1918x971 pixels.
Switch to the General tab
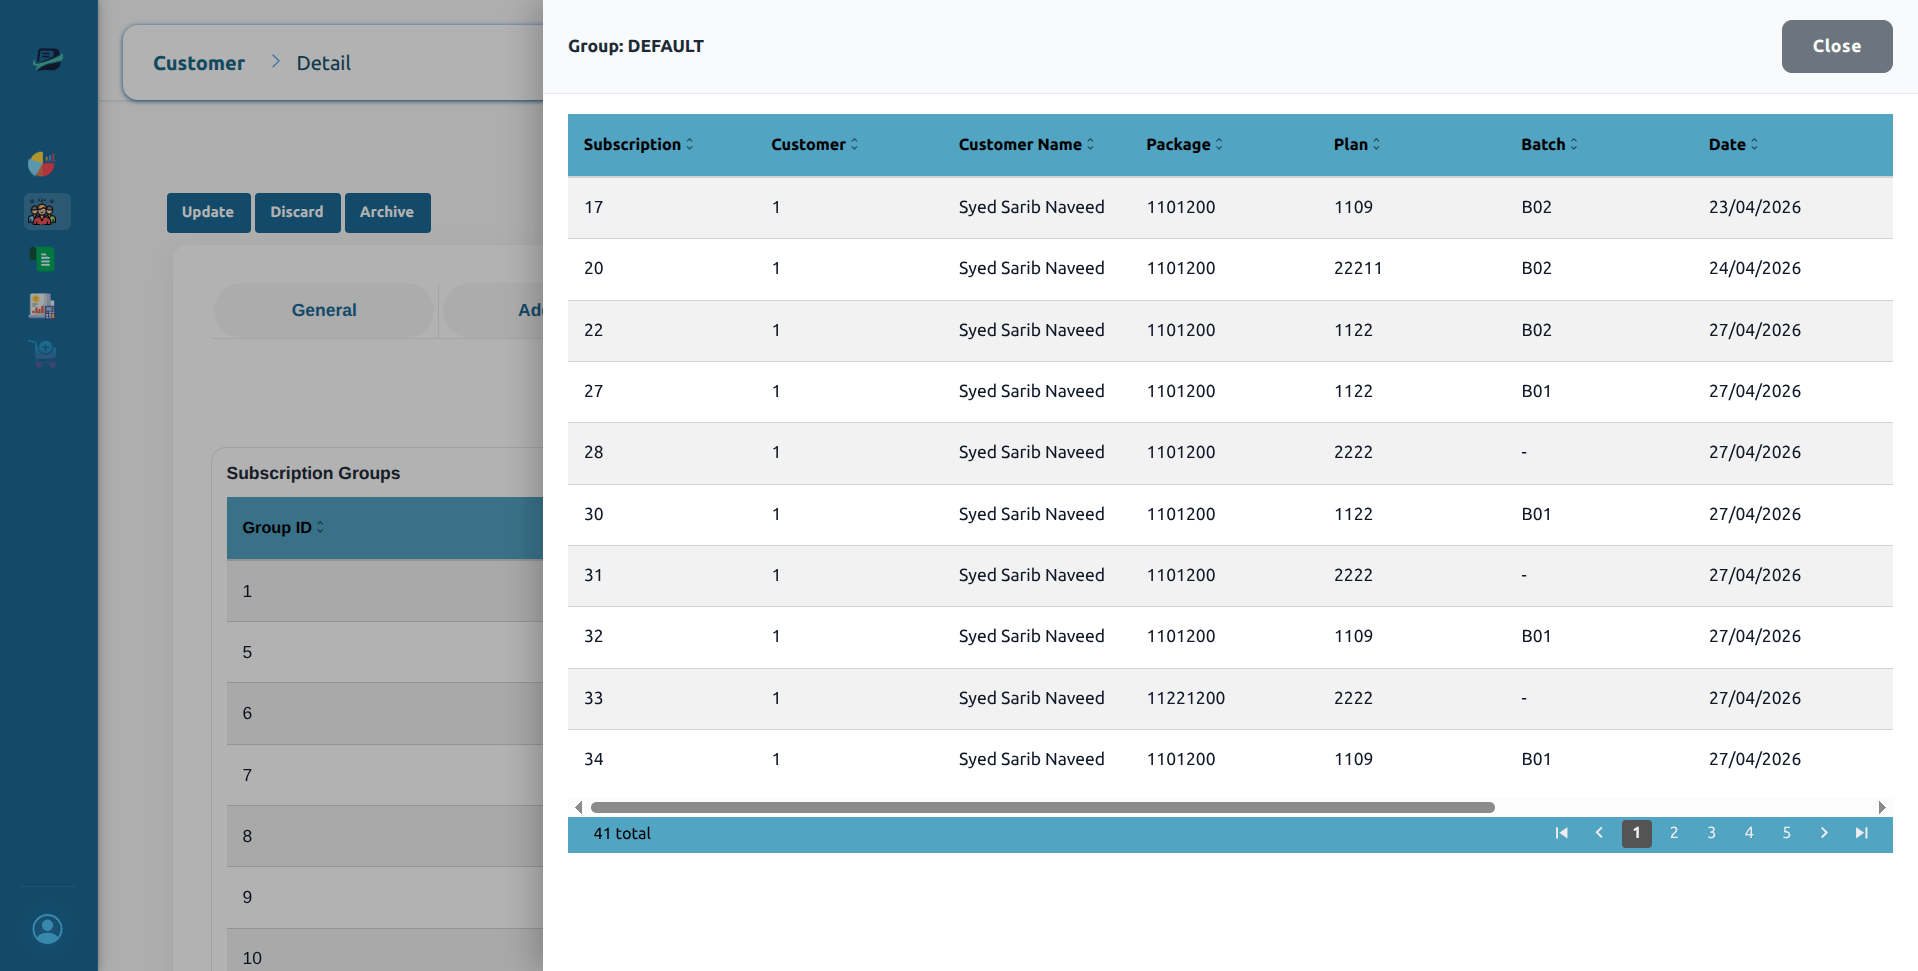324,310
